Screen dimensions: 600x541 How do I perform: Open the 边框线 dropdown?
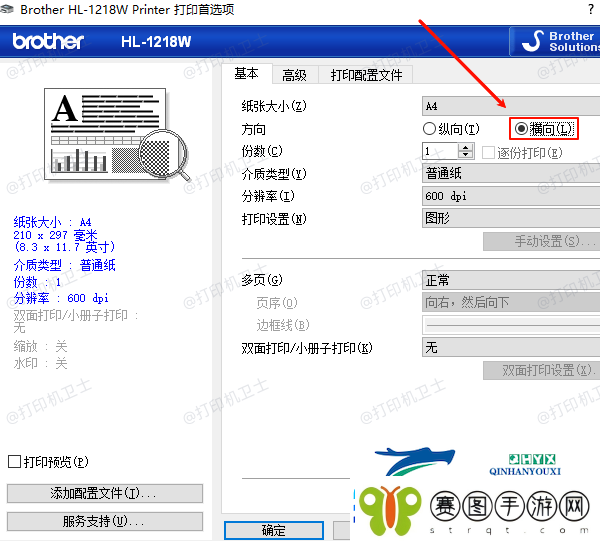click(x=511, y=325)
